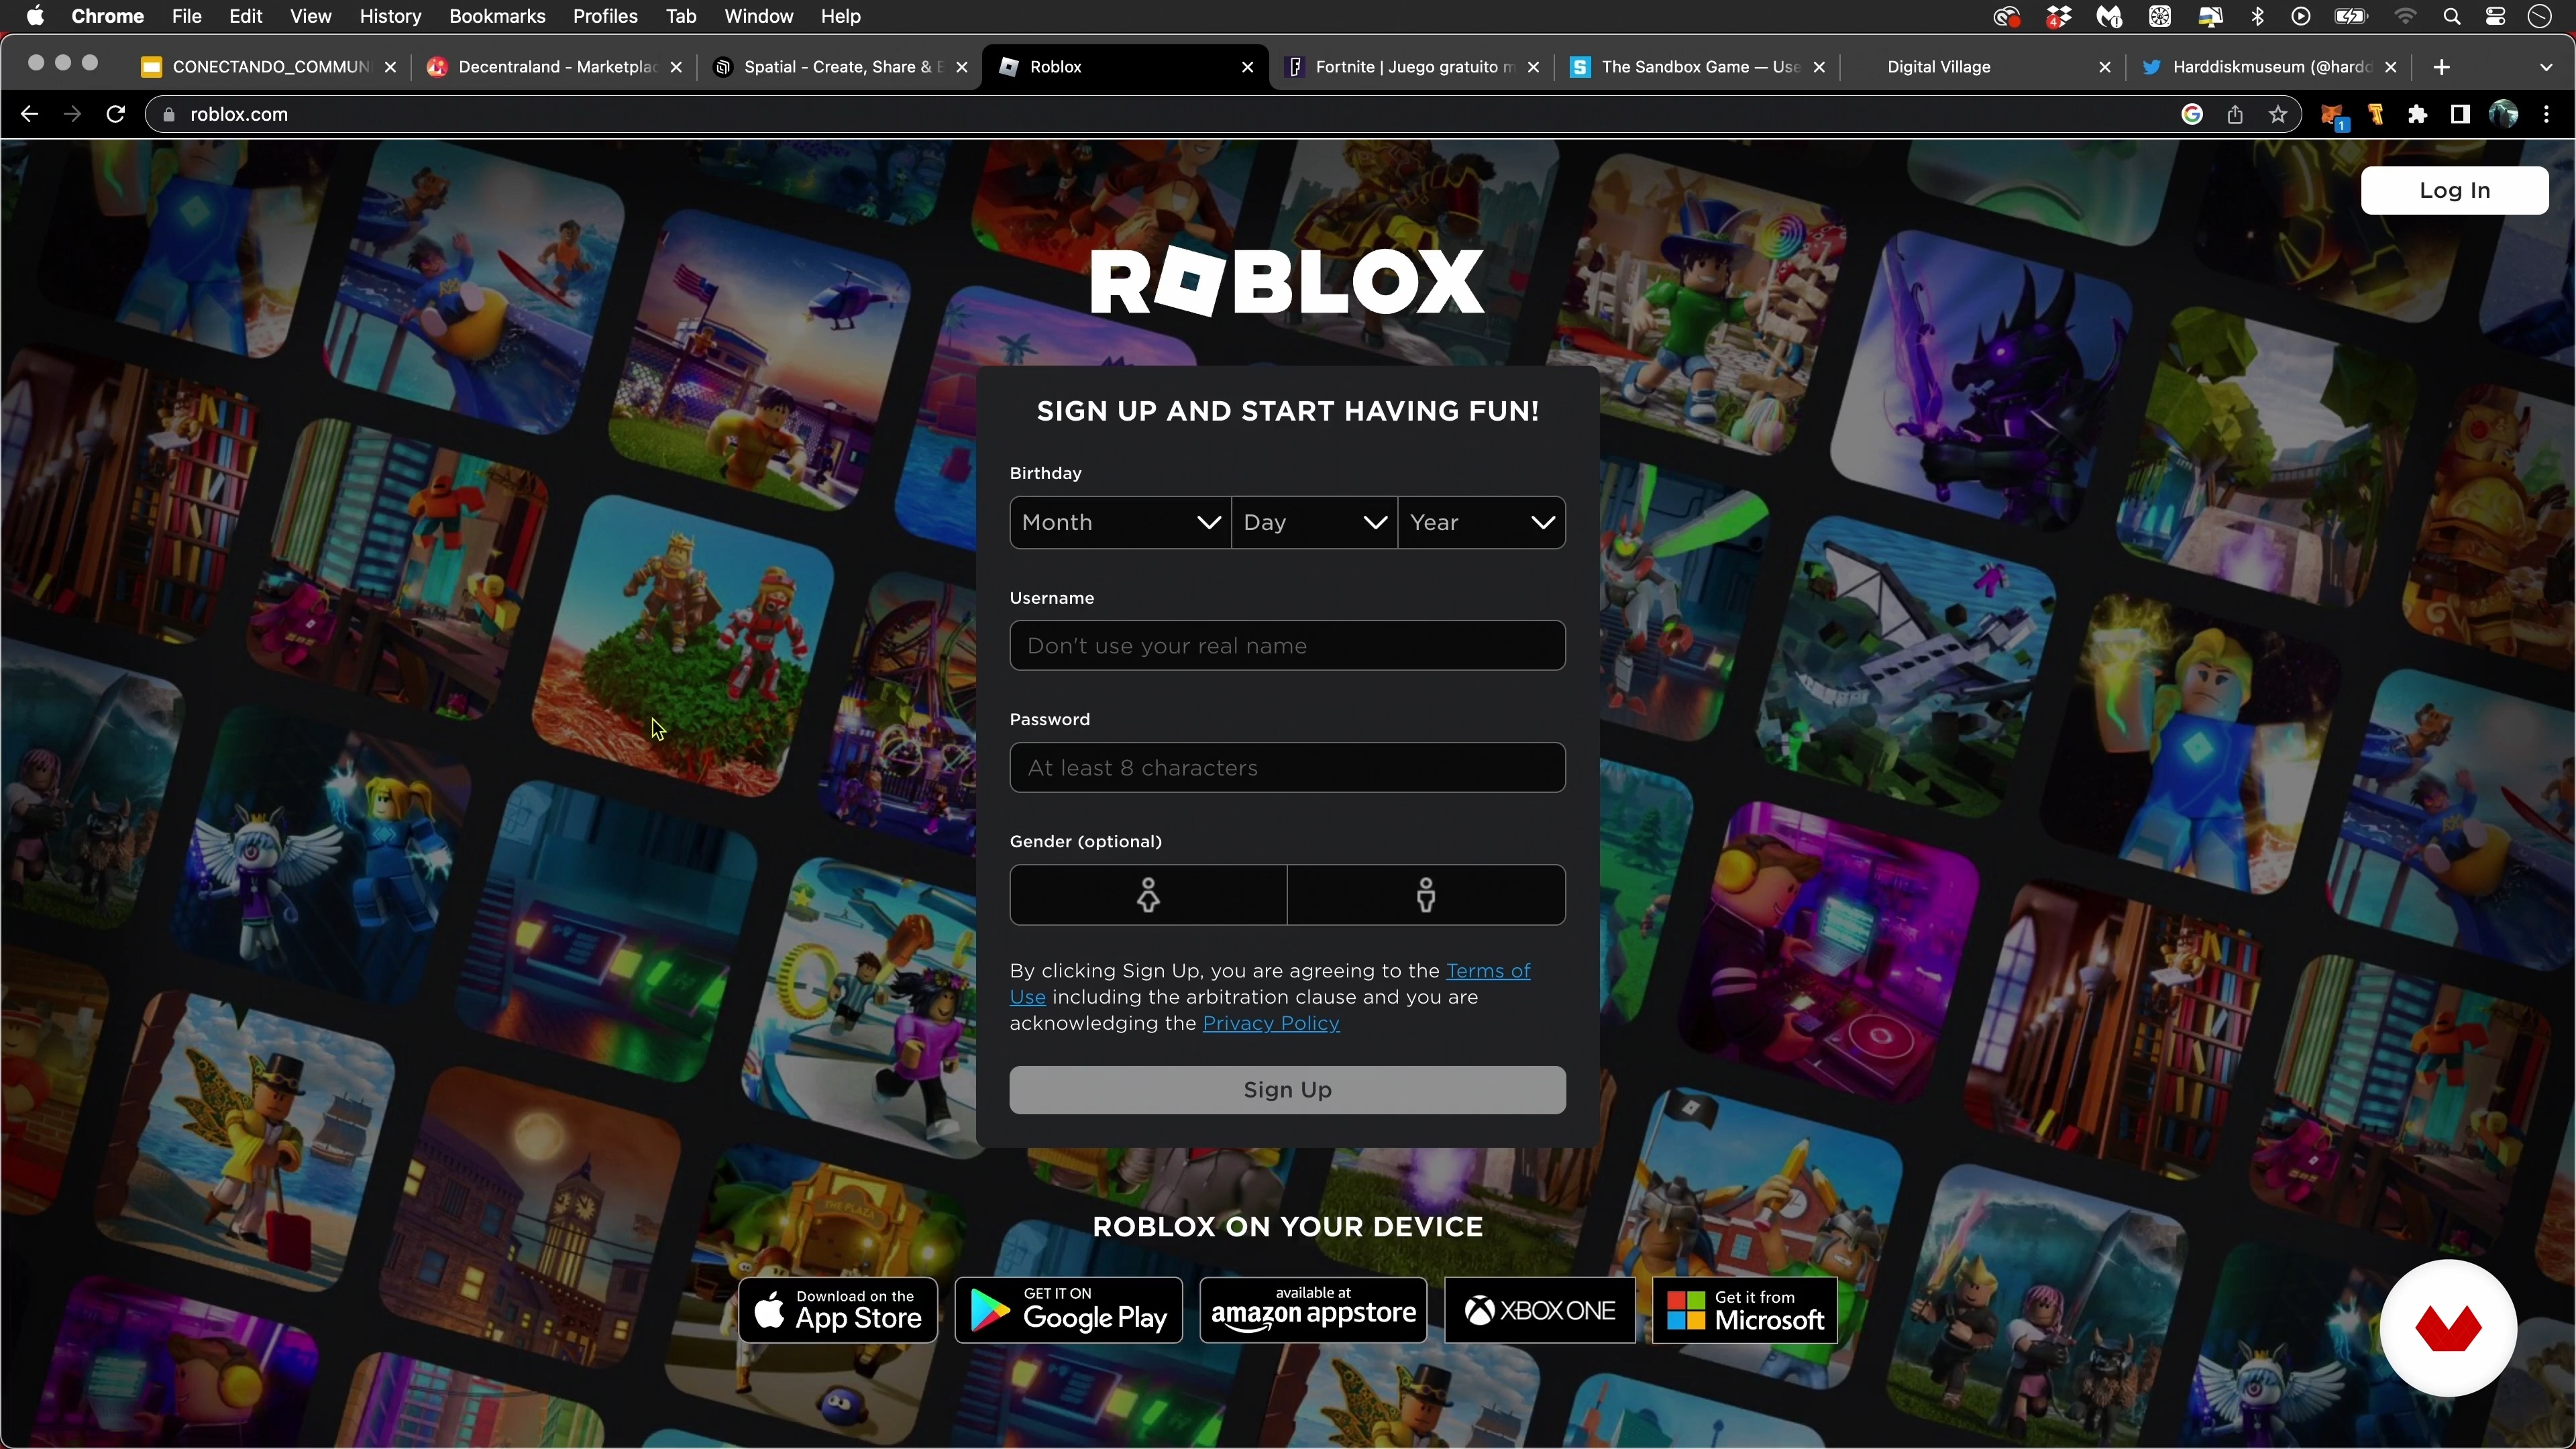Reload the page with the refresh icon
The height and width of the screenshot is (1449, 2576).
[x=116, y=115]
